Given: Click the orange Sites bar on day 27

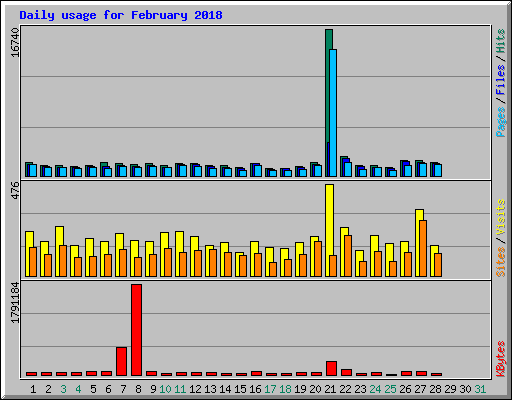Looking at the screenshot, I should [423, 248].
